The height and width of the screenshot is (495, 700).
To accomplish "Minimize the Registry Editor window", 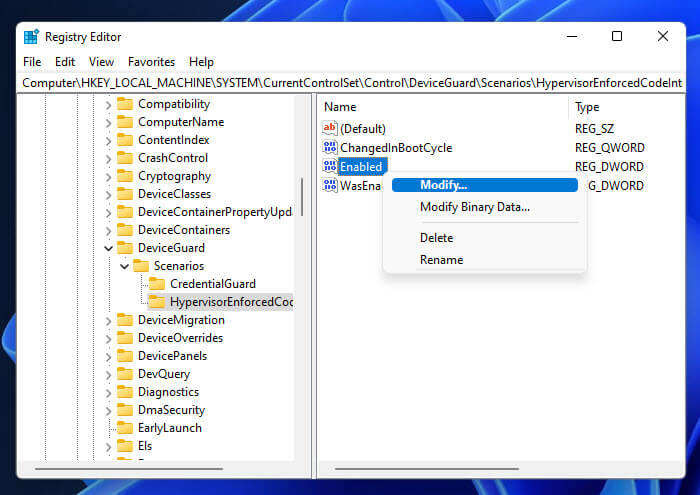I will coord(572,36).
